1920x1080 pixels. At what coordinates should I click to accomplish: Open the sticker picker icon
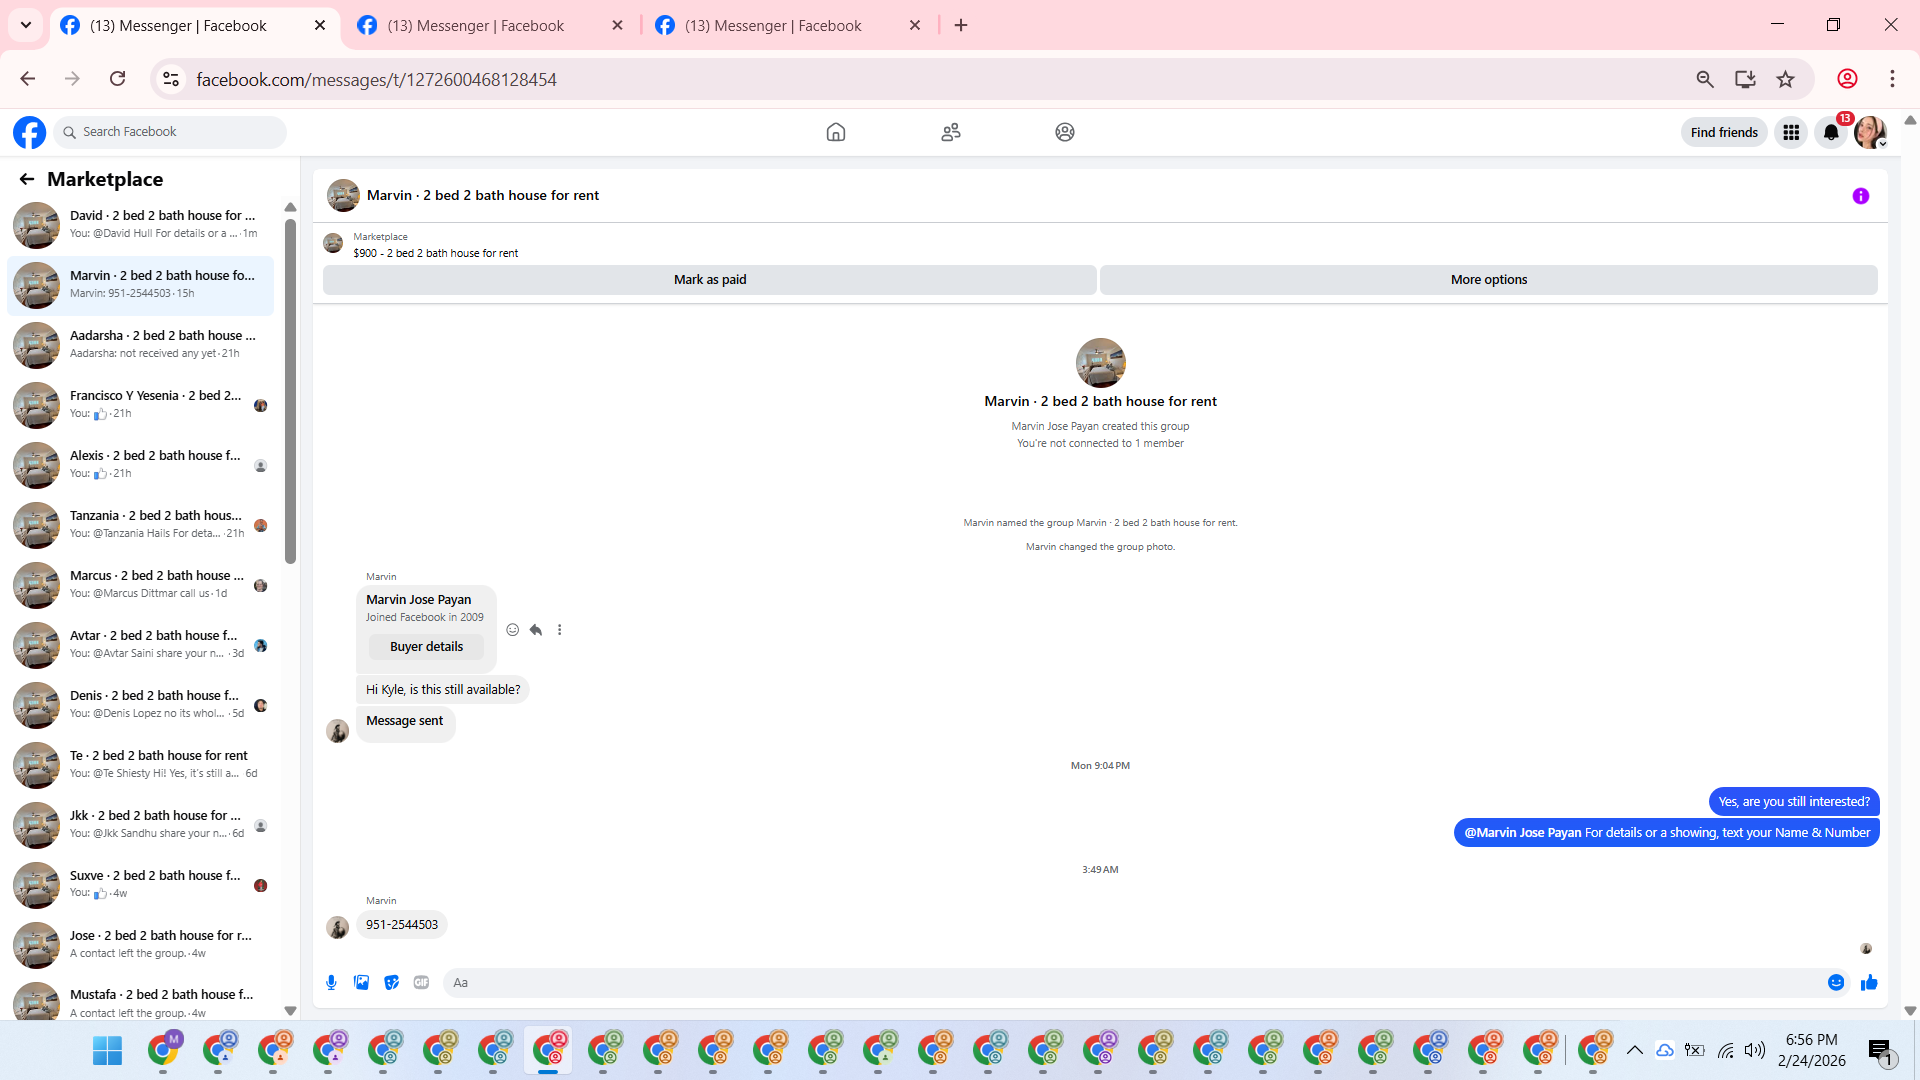click(x=391, y=983)
